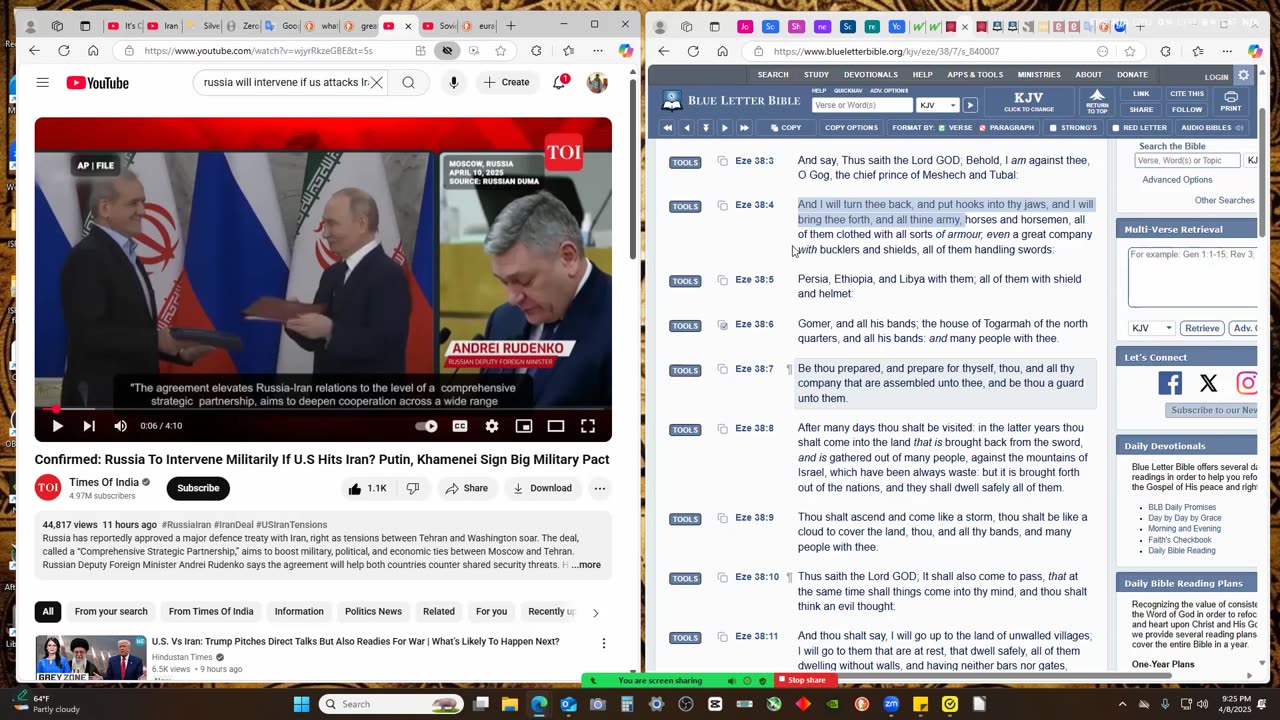Enable RED LETTER checkbox
The image size is (1280, 720).
click(x=1116, y=128)
